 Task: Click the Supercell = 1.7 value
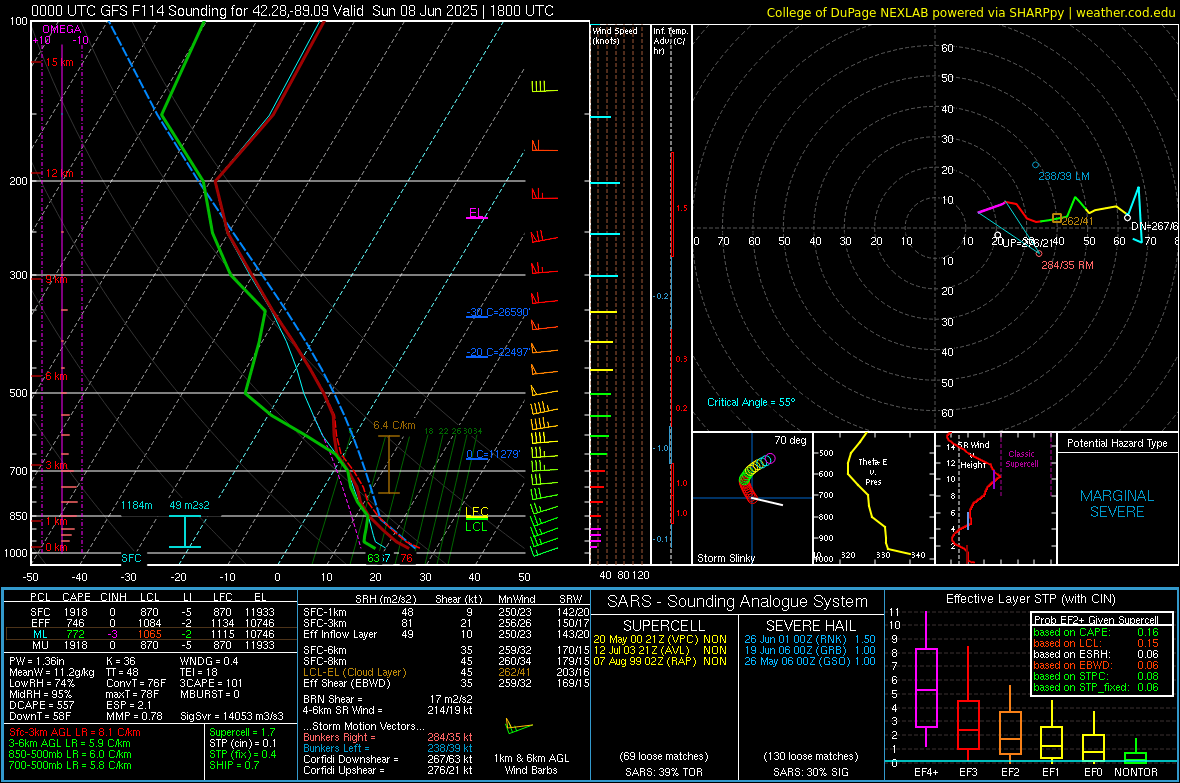pos(242,732)
